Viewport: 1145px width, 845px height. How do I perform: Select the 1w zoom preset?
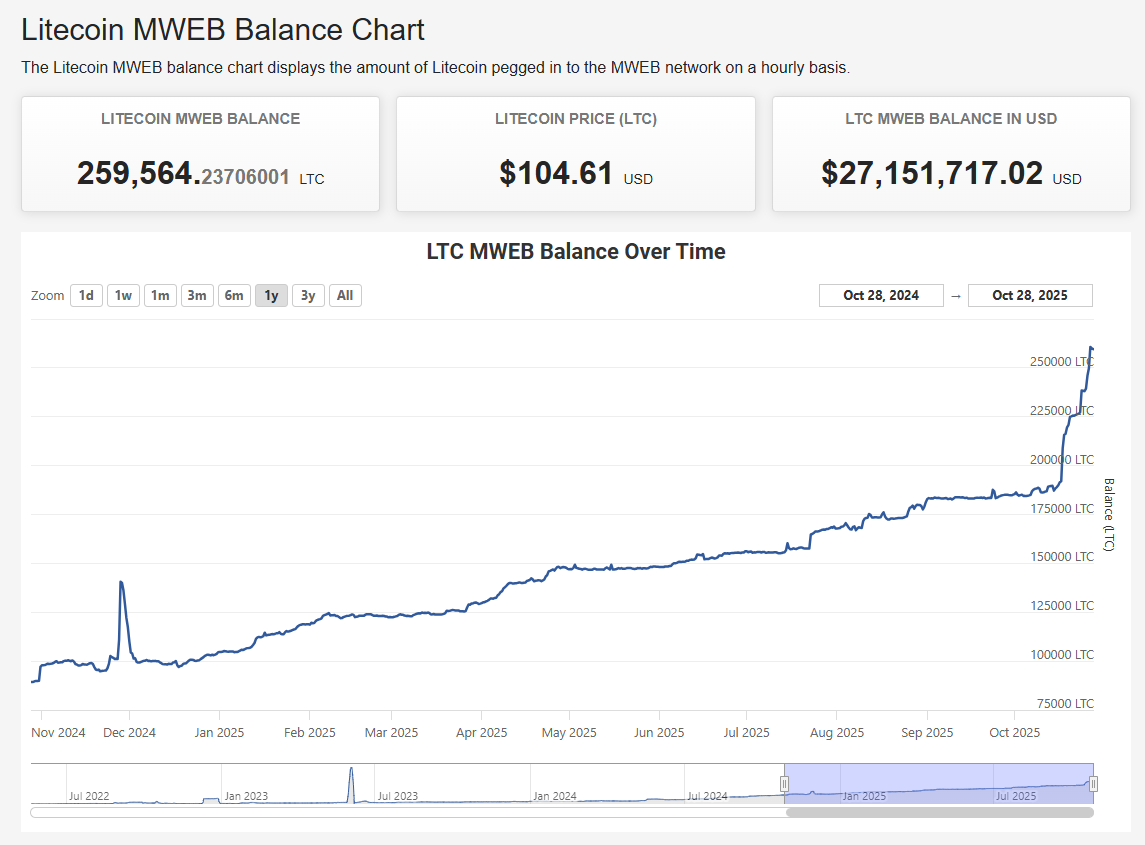(x=123, y=295)
